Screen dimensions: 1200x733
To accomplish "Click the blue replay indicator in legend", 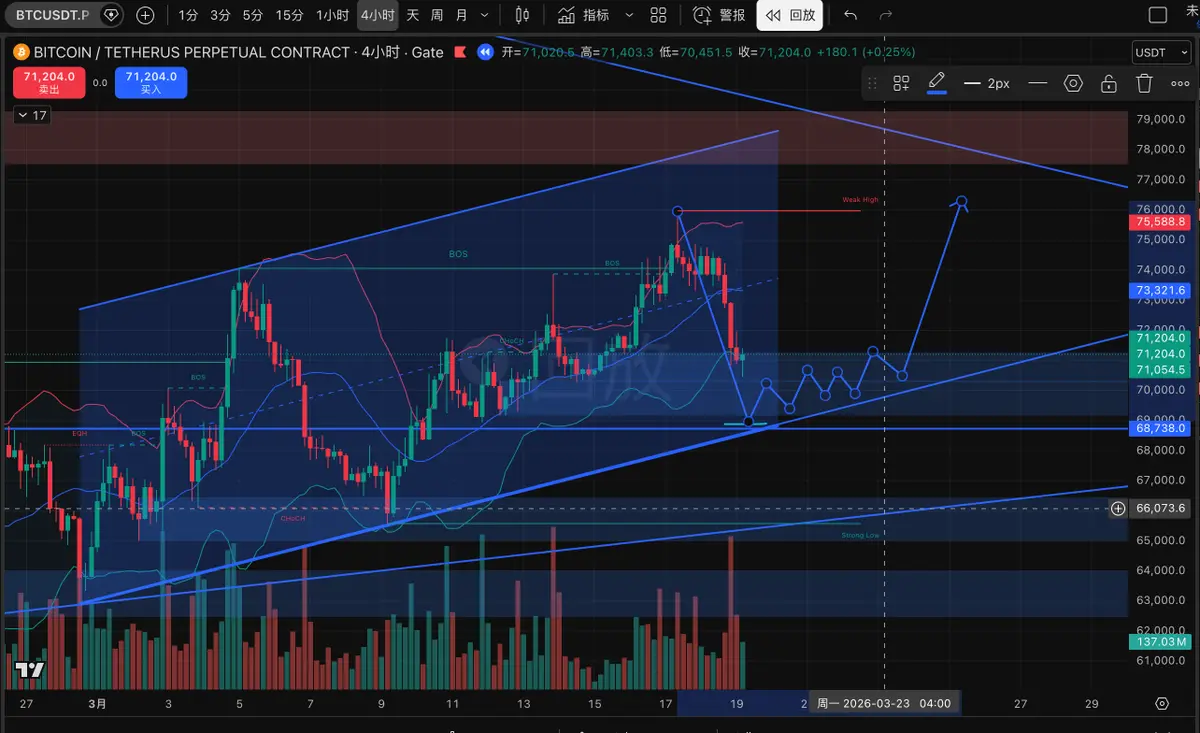I will coord(485,52).
